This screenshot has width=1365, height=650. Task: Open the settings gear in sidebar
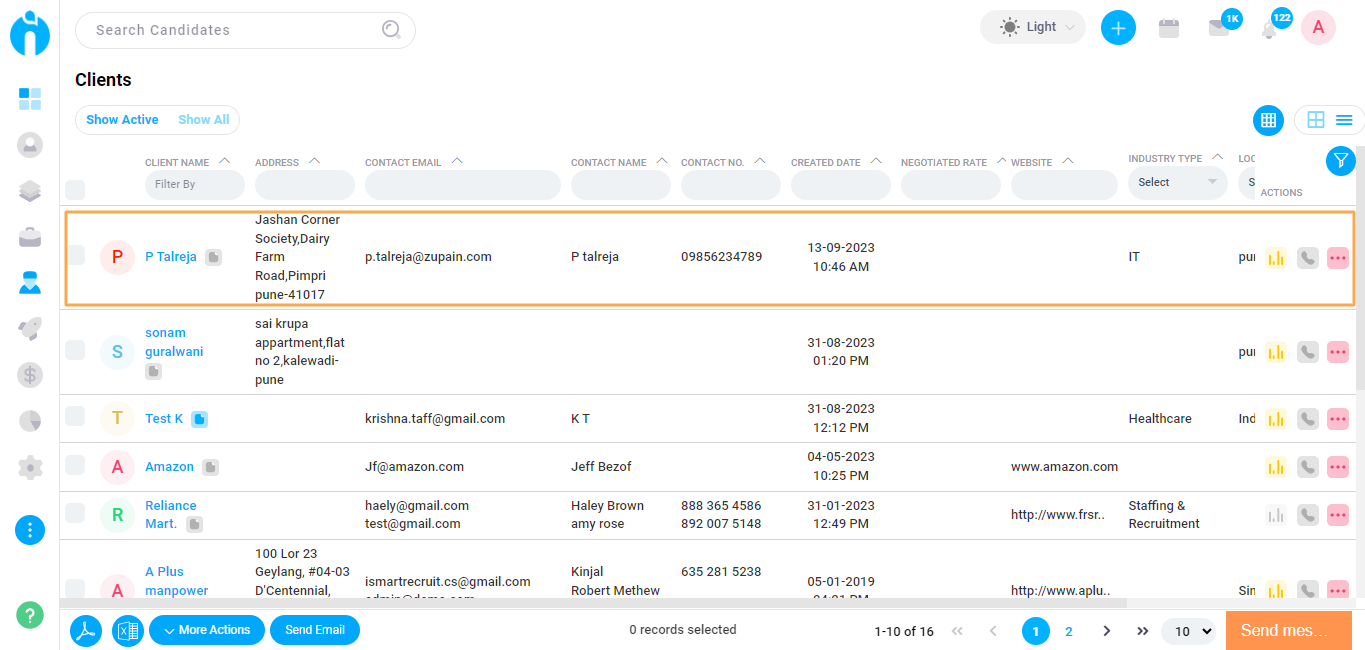[30, 467]
